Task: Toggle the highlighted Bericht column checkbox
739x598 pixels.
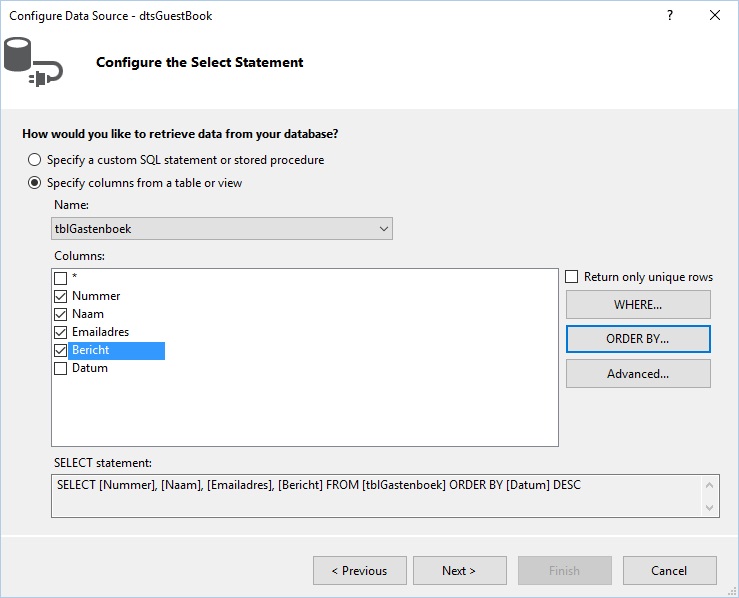Action: tap(60, 350)
